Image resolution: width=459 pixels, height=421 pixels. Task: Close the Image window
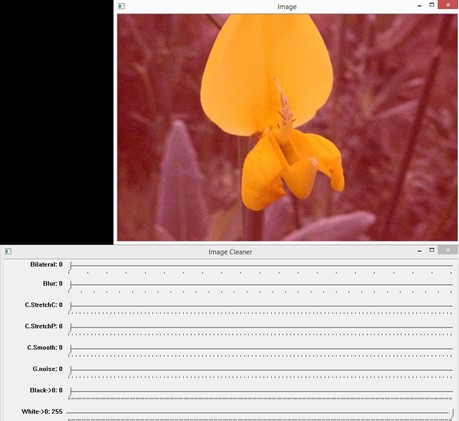(448, 5)
